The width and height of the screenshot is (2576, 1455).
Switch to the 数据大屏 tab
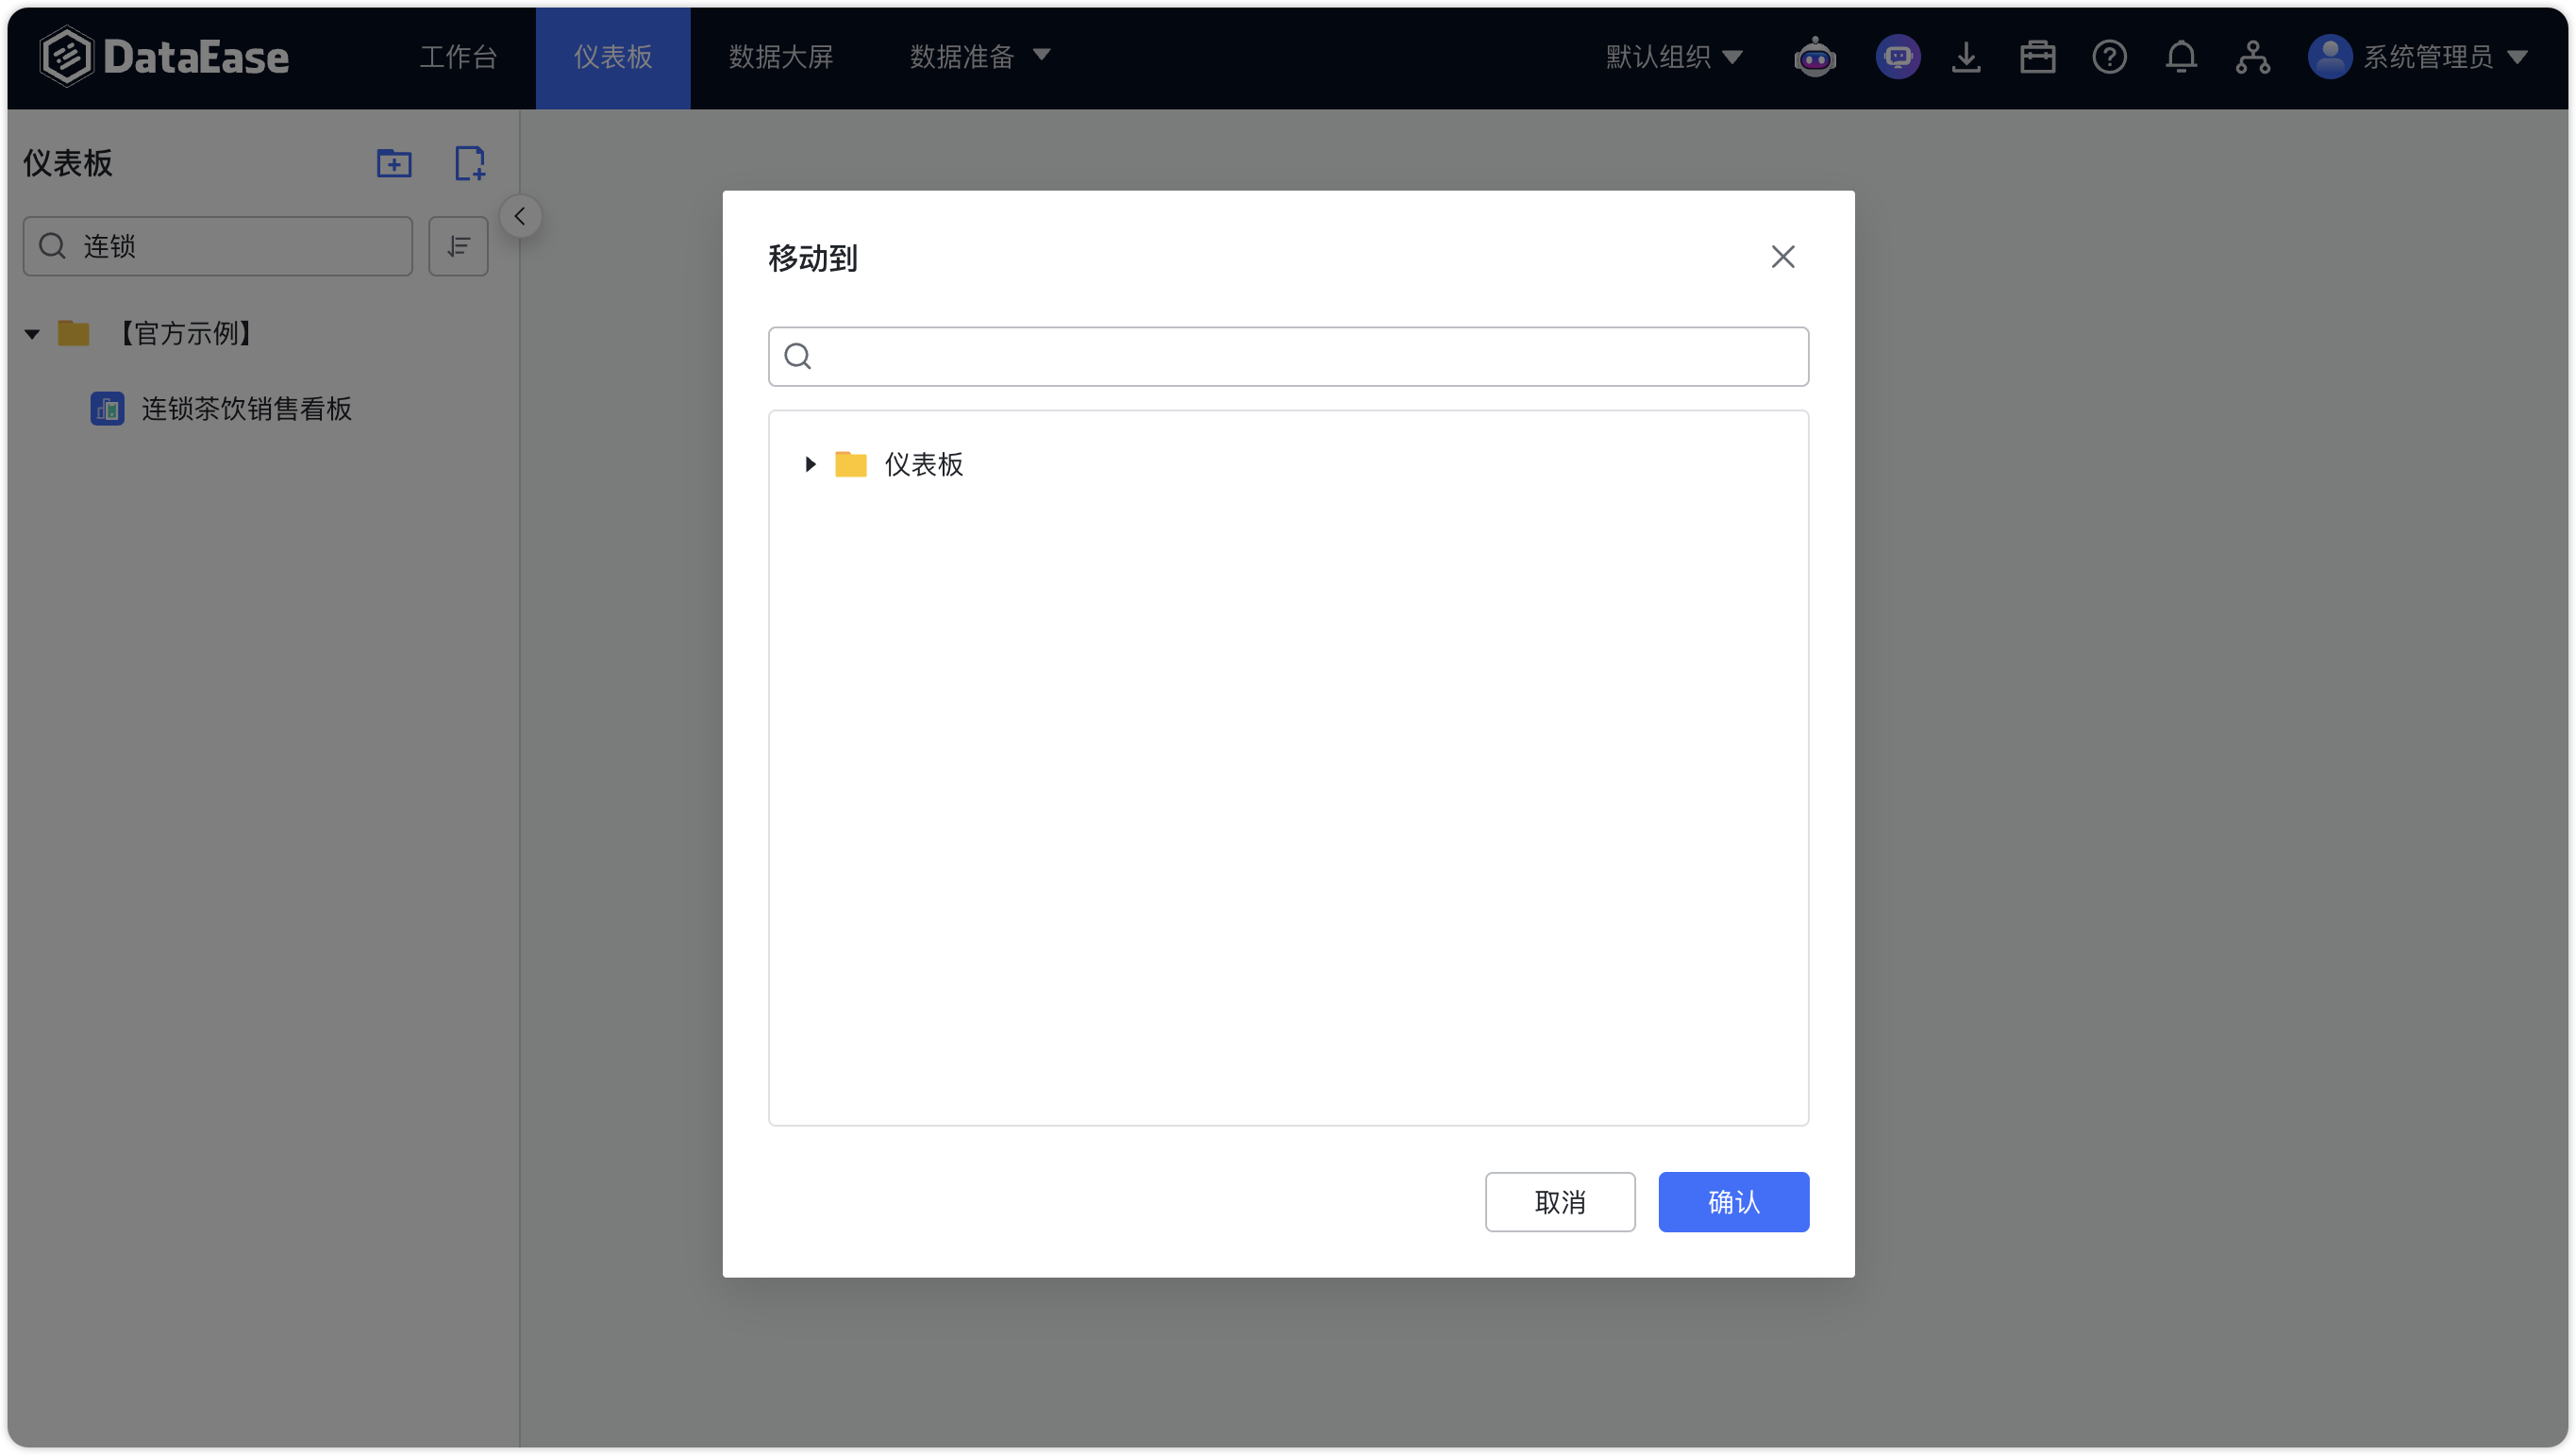coord(780,57)
